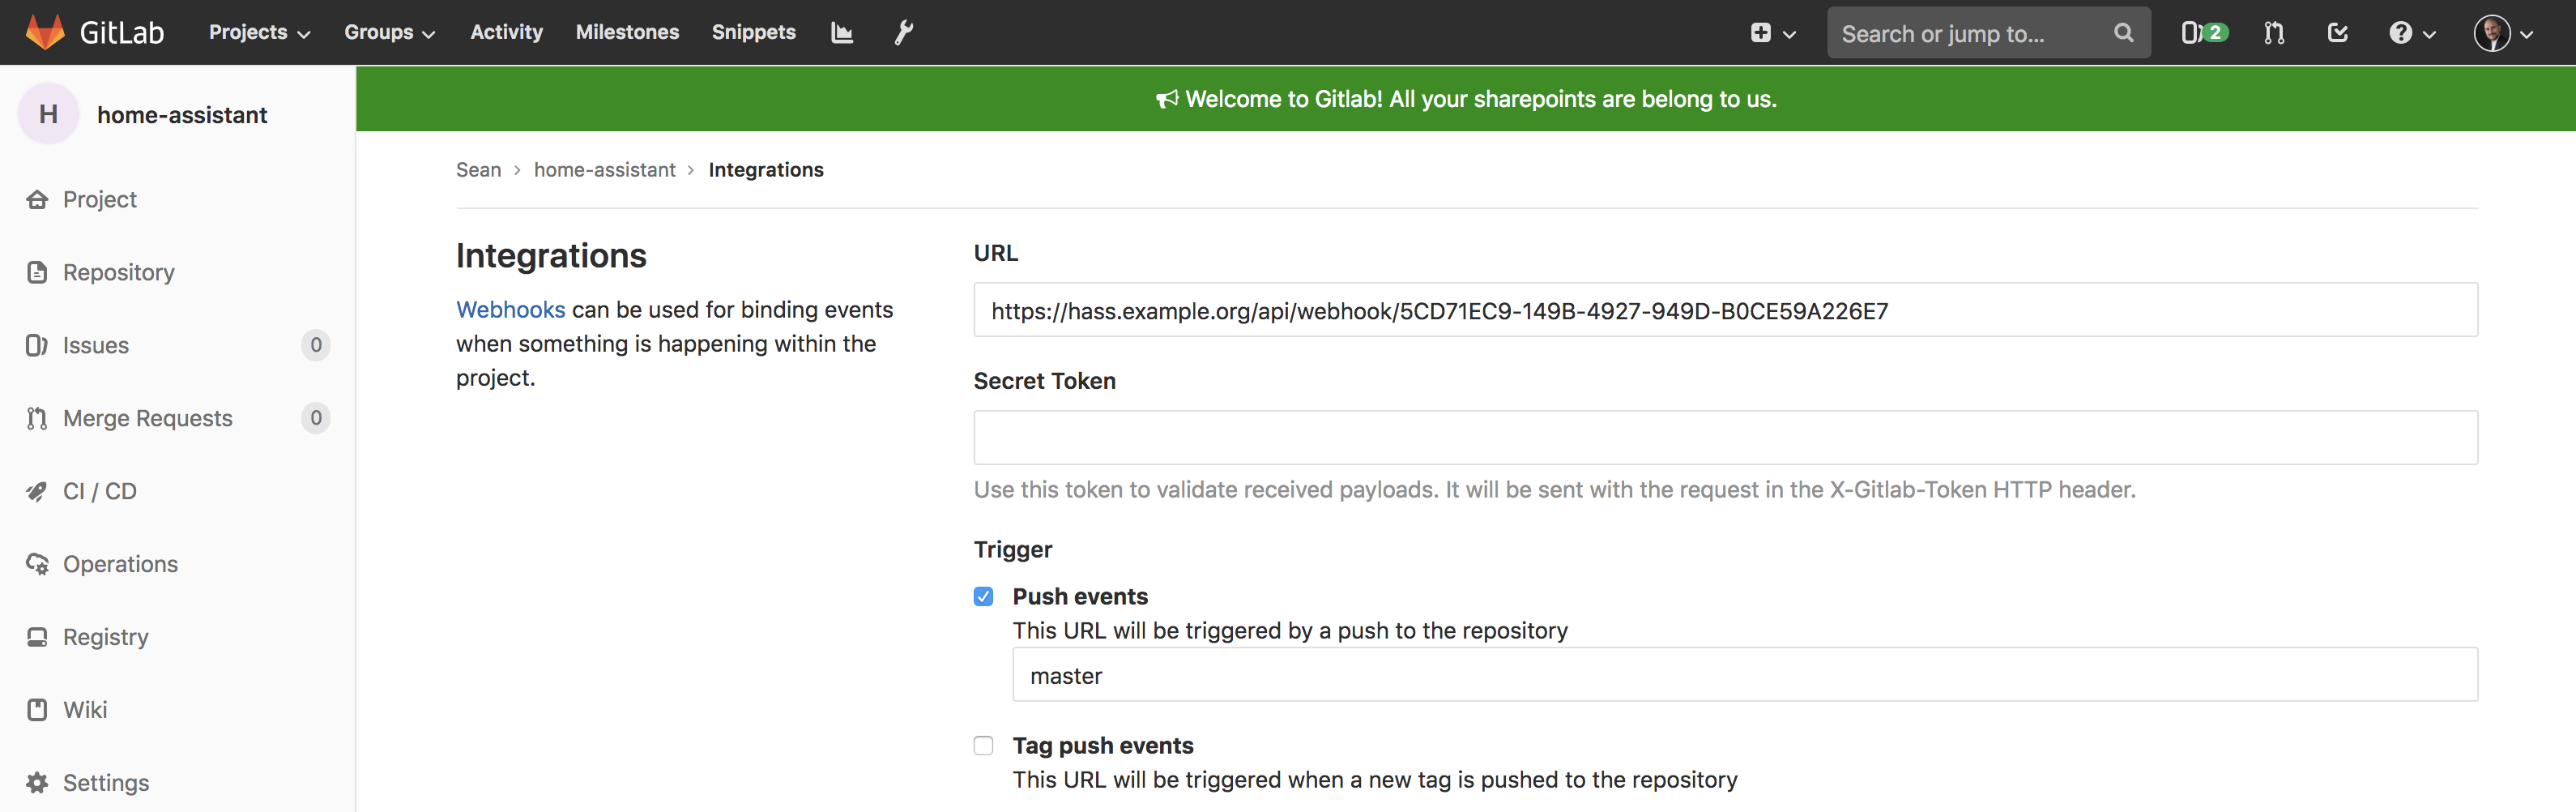Go to the Activity menu item
Image resolution: width=2576 pixels, height=812 pixels.
(506, 32)
